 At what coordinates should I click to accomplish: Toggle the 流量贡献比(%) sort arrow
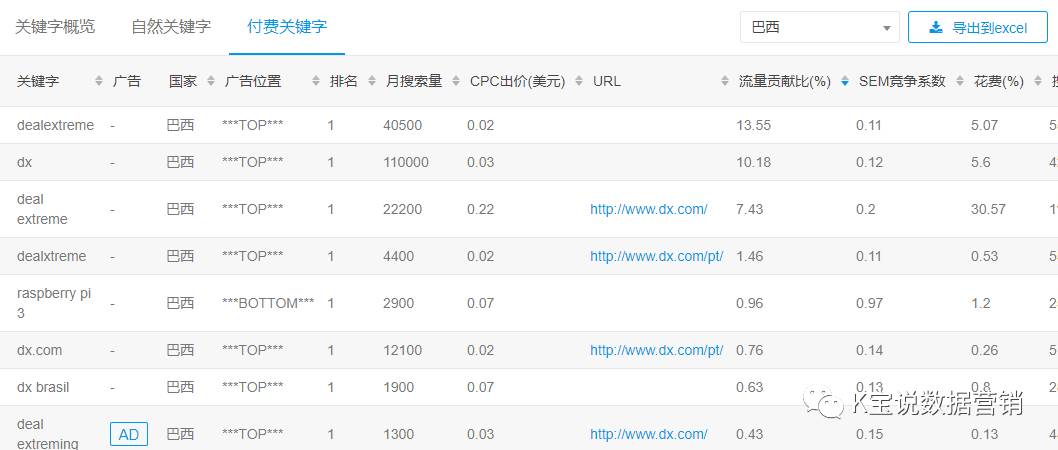coord(845,81)
